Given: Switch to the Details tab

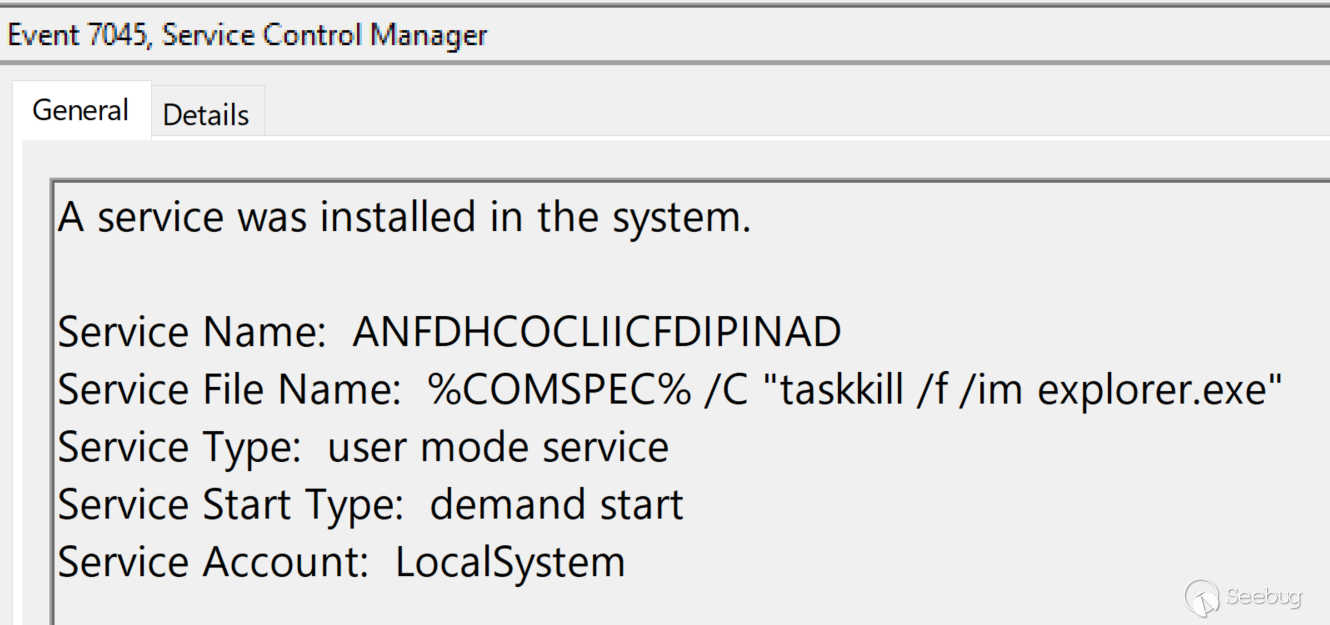Looking at the screenshot, I should [x=205, y=115].
